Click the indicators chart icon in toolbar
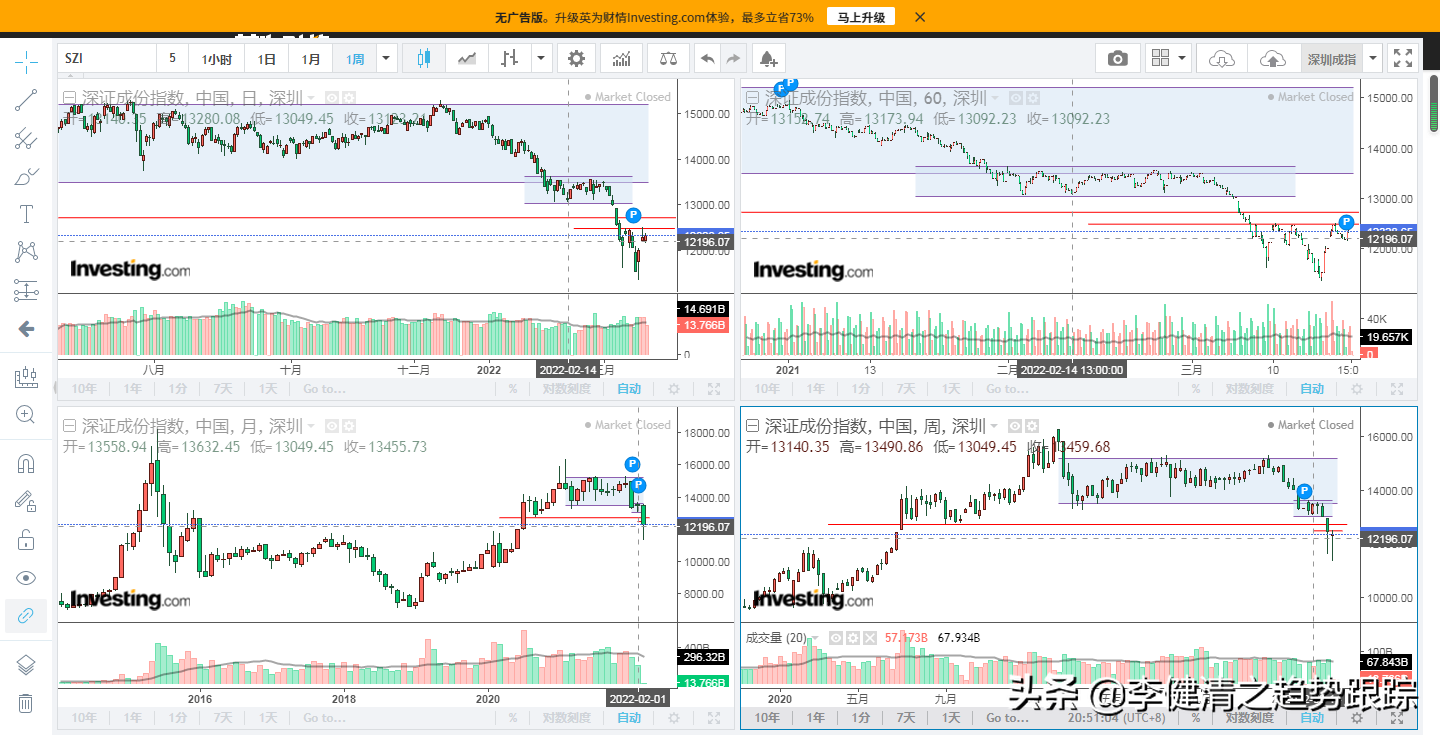This screenshot has width=1440, height=735. tap(621, 59)
